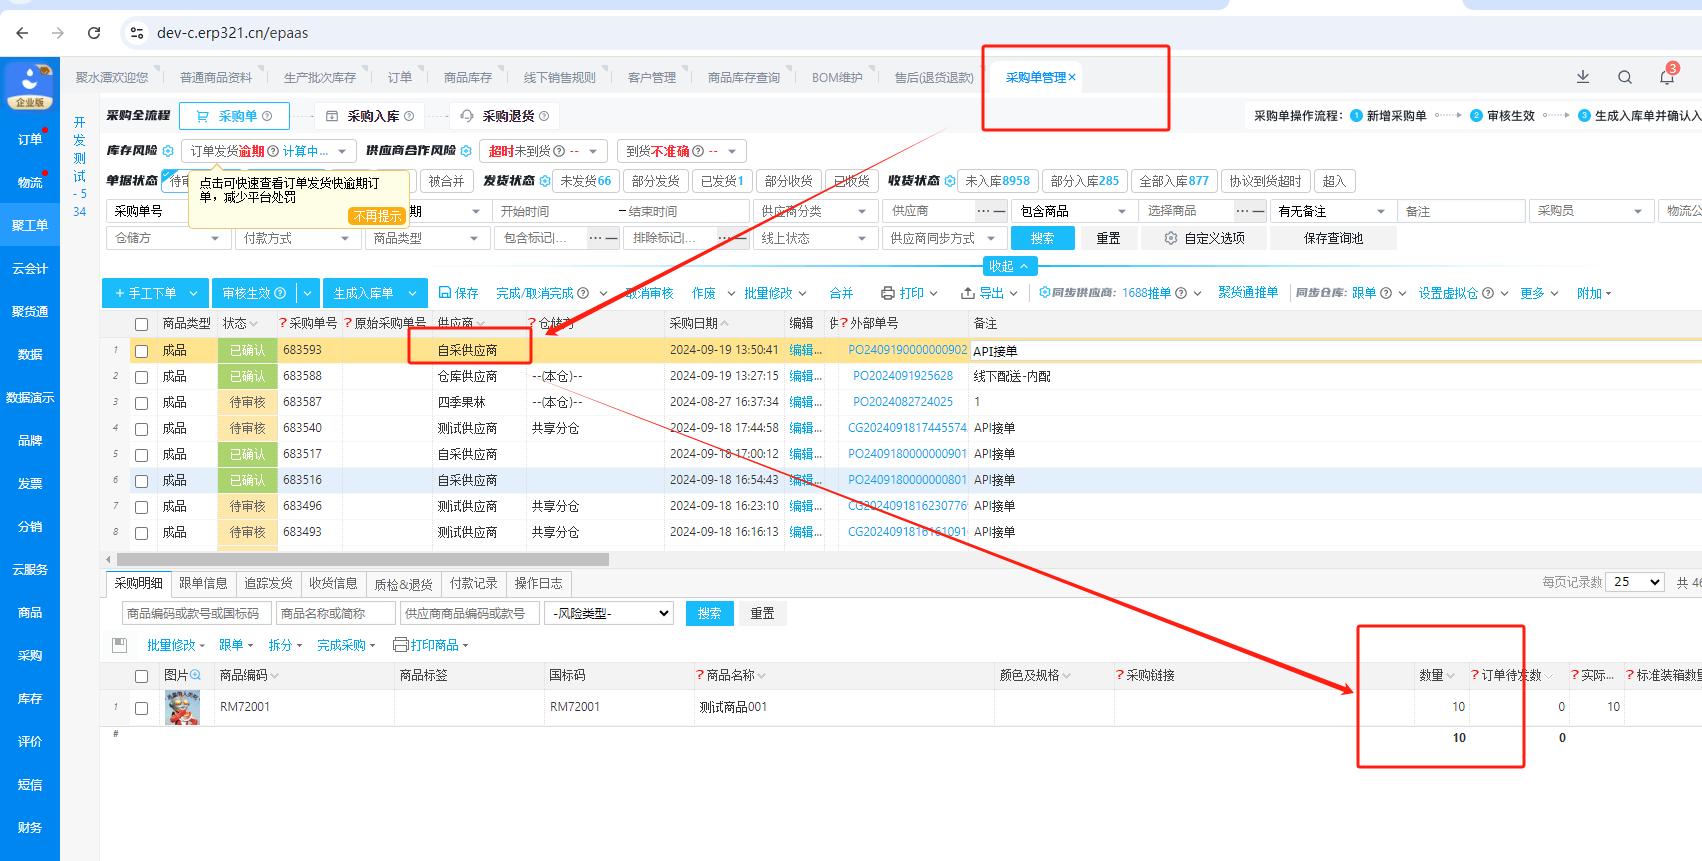Click the 库存风险 settings gear icon
Screen dimensions: 1702x861
168,151
